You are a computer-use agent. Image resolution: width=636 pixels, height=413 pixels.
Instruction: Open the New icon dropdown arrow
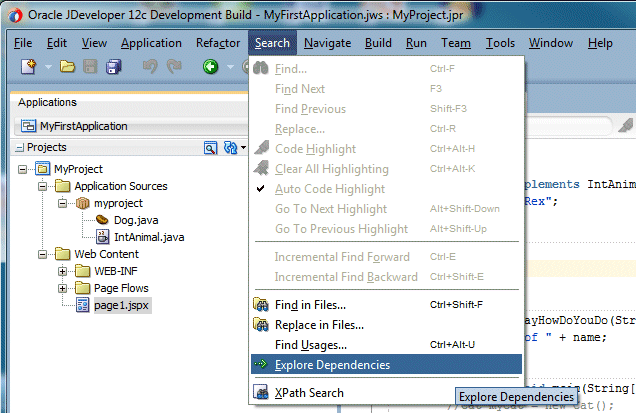point(48,67)
